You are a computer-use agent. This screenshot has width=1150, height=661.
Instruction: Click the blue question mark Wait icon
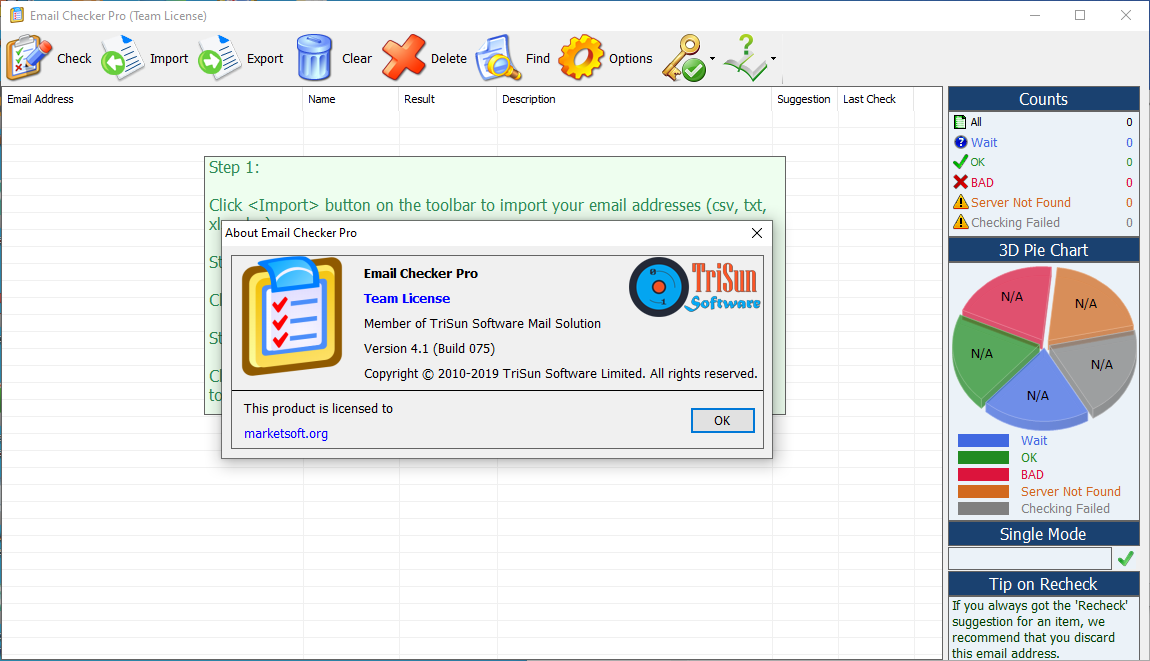[x=960, y=142]
